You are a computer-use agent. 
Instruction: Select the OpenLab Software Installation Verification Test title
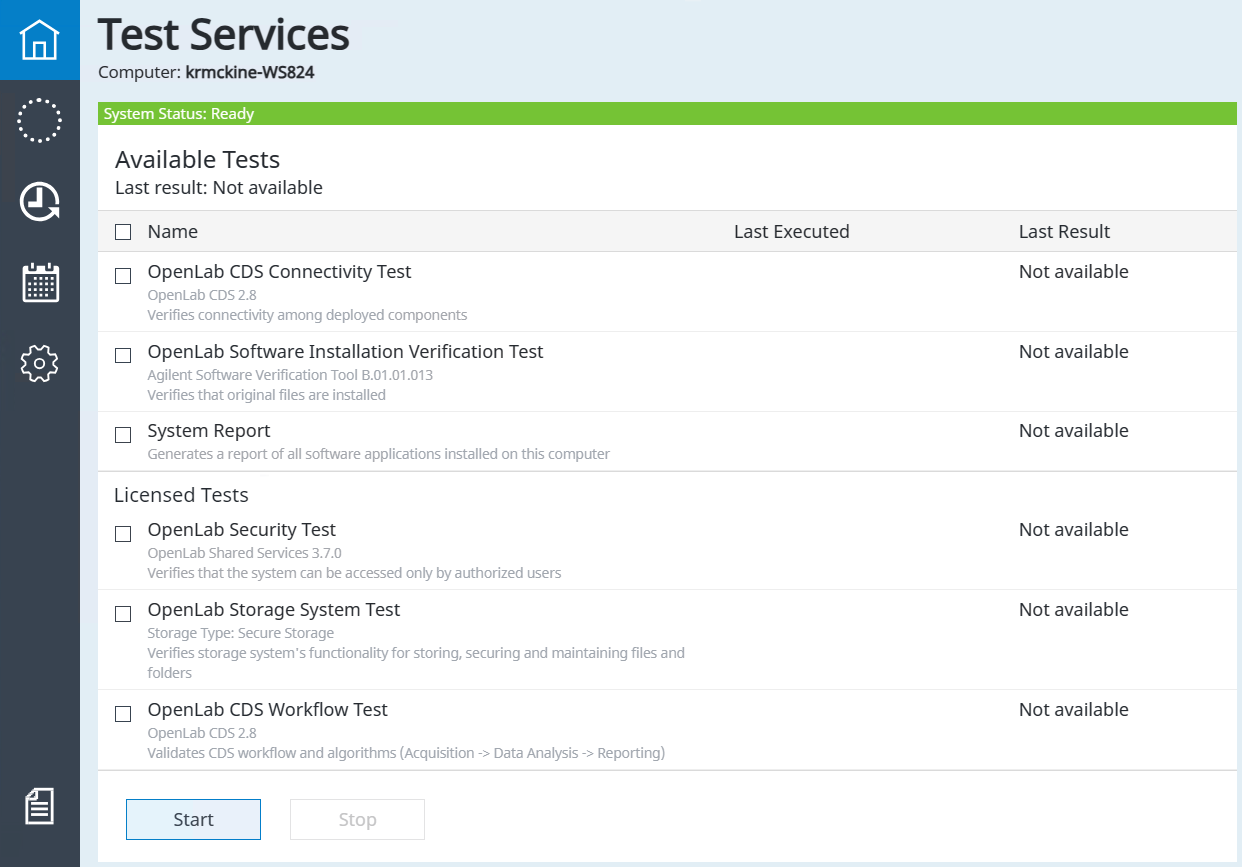345,352
